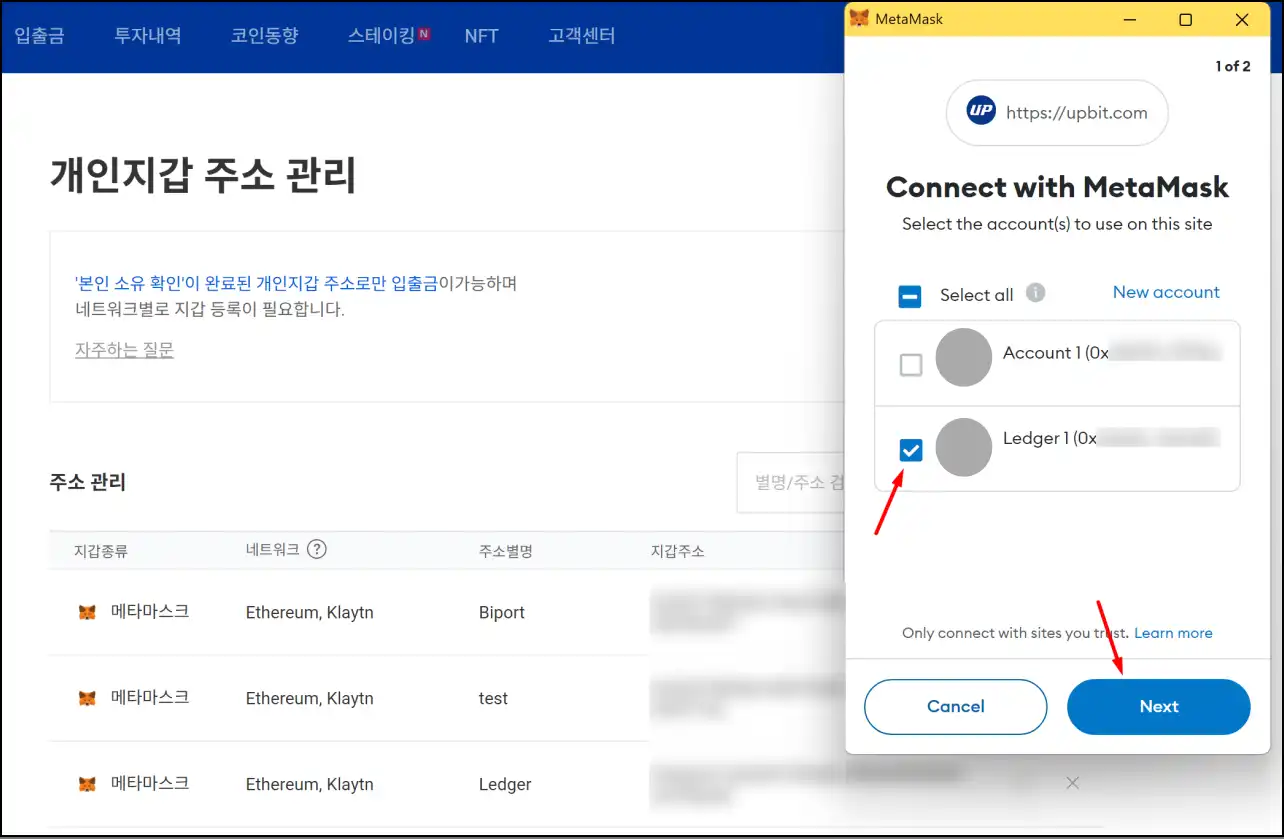
Task: Toggle the Select all checkbox in MetaMask
Action: (910, 296)
